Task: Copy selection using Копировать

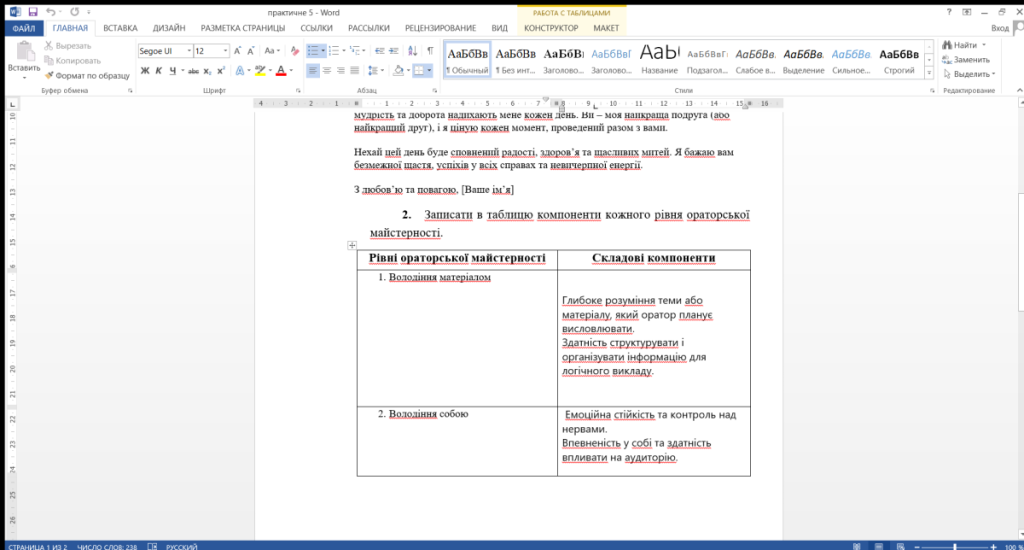Action: click(72, 61)
